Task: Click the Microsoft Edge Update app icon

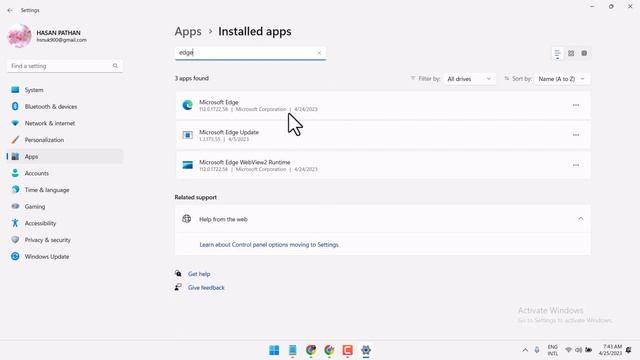Action: [187, 135]
